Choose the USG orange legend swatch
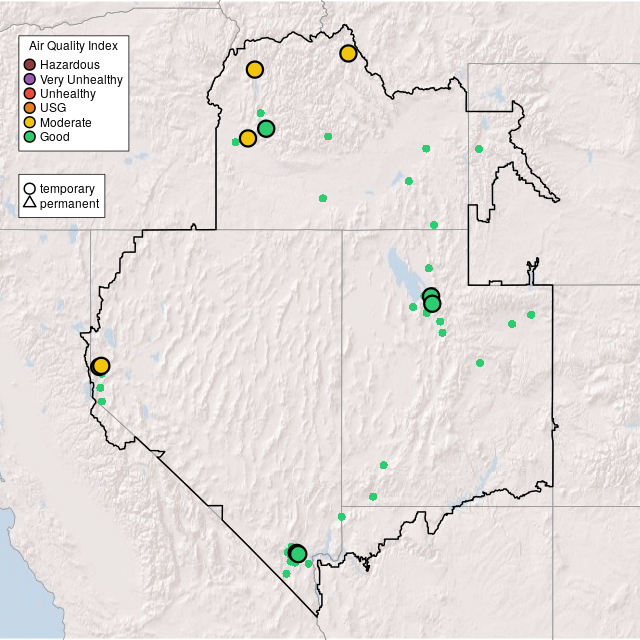 31,108
